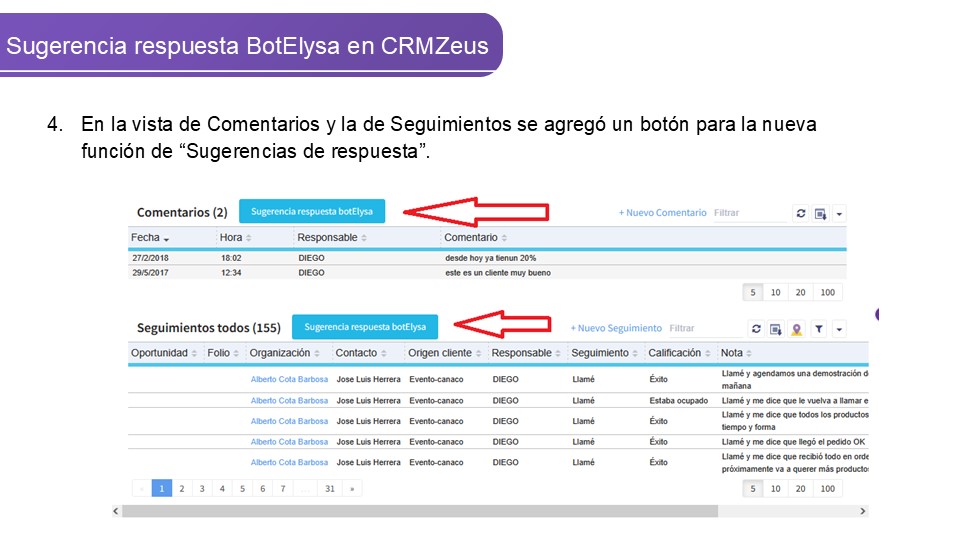
Task: Go to next page with » arrow
Action: coord(350,489)
